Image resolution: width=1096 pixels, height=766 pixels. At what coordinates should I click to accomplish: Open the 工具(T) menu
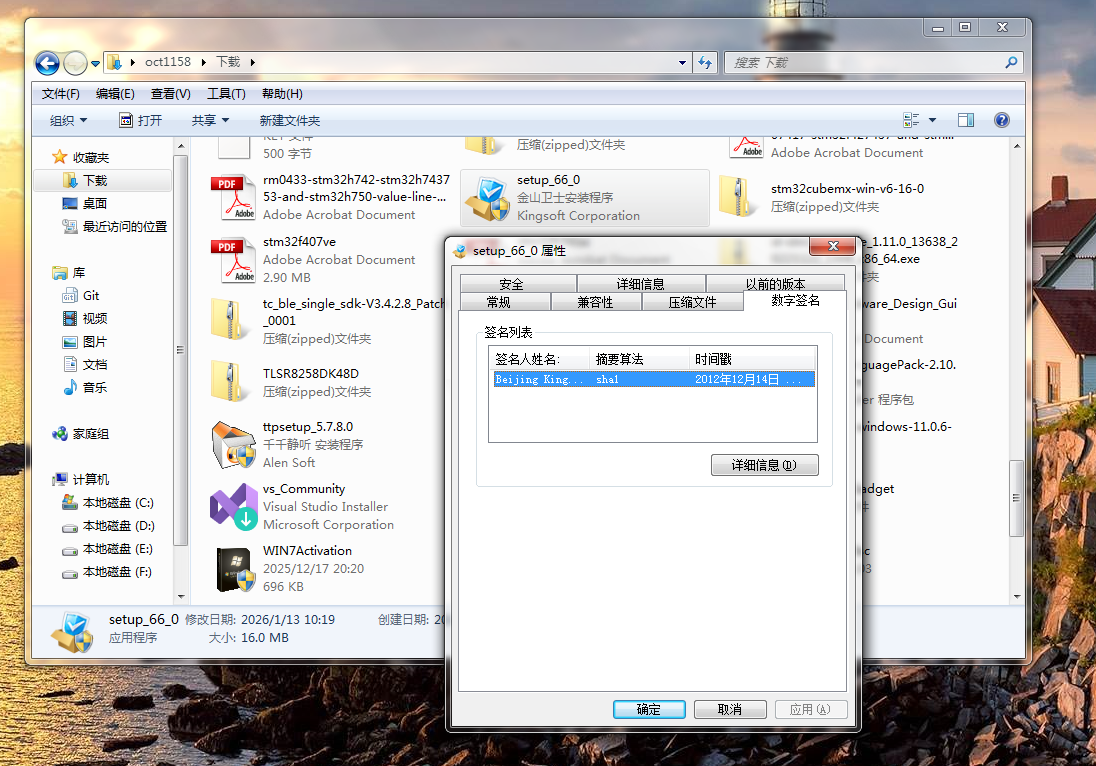(226, 94)
